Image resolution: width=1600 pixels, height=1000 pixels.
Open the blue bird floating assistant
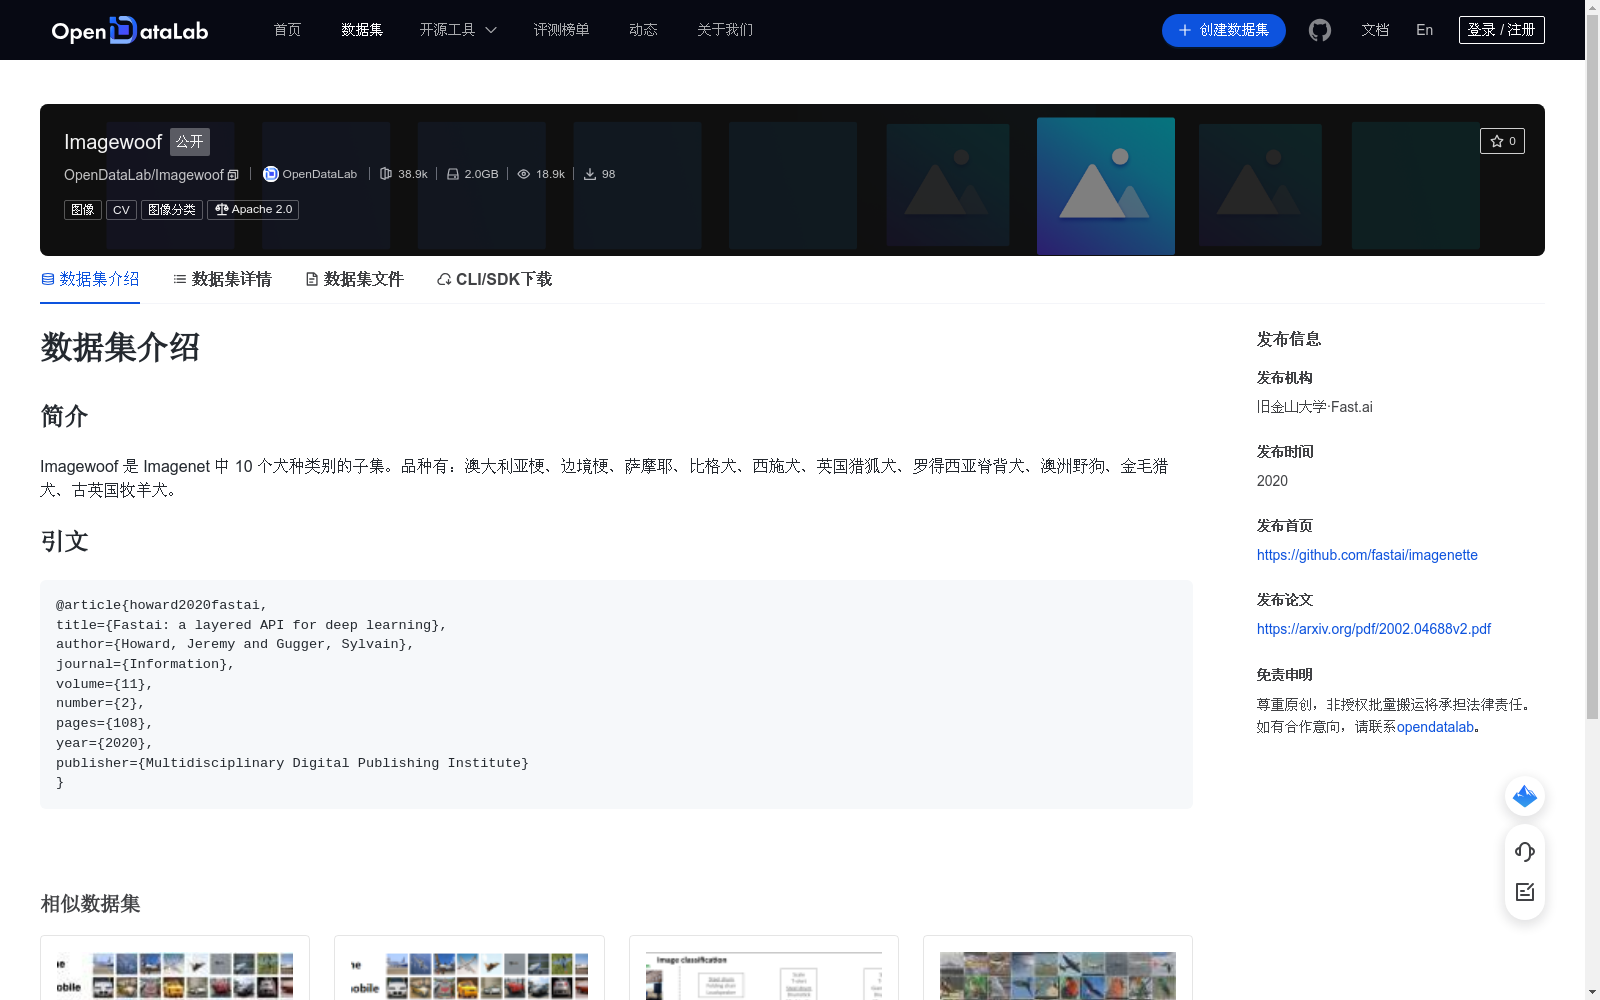click(1525, 796)
